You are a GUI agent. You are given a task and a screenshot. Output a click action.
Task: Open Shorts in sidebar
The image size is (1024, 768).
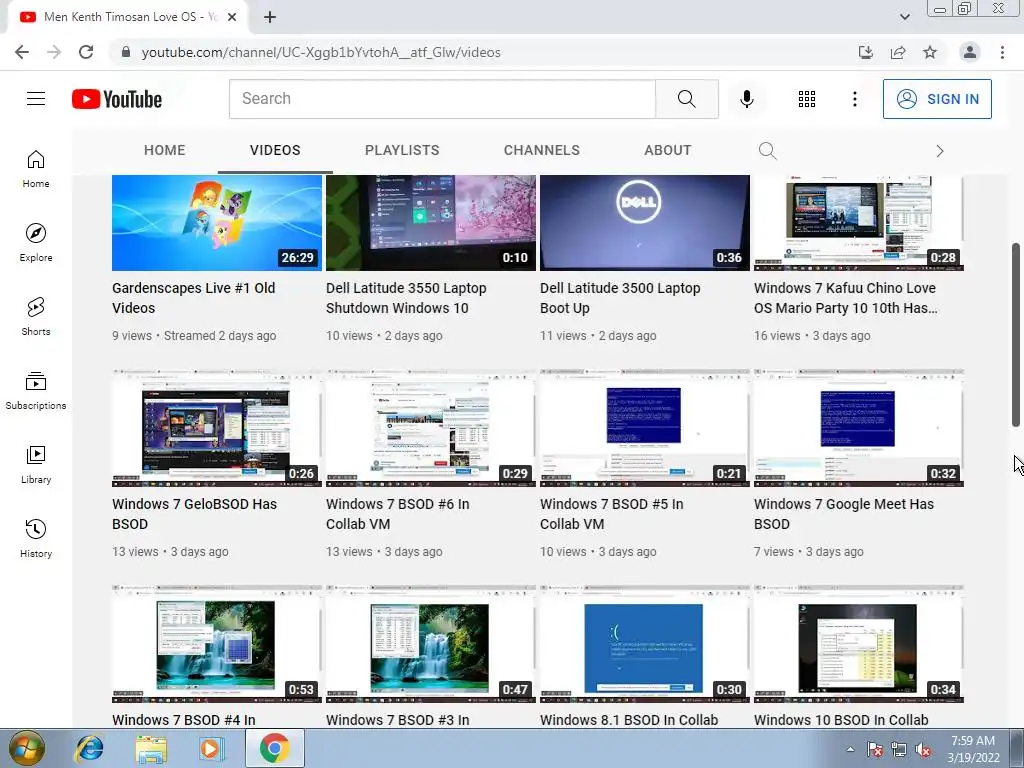(36, 316)
